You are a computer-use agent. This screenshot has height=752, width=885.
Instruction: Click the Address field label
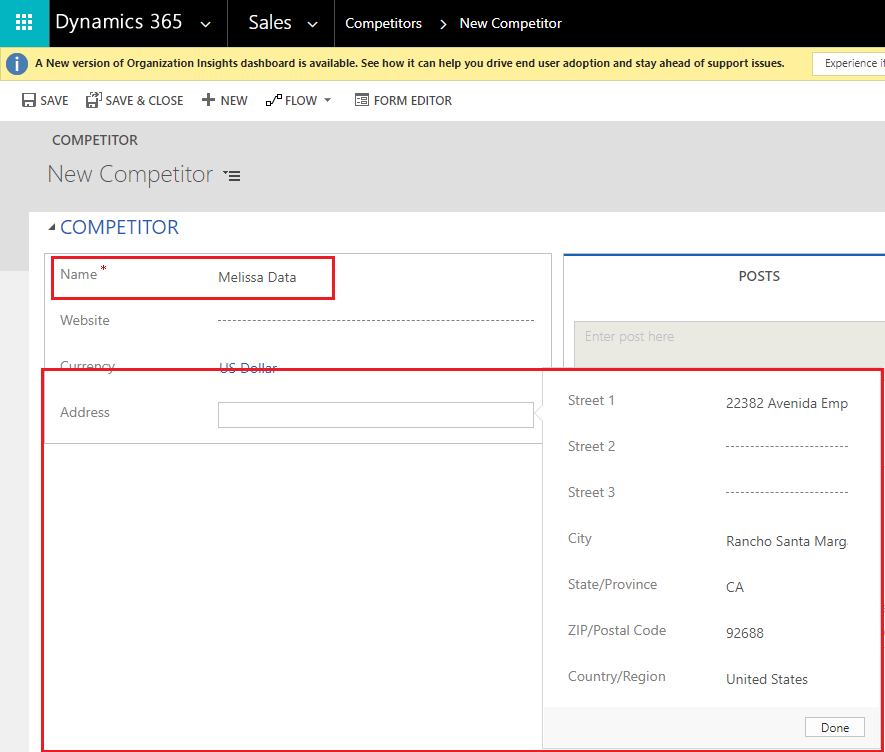(85, 412)
